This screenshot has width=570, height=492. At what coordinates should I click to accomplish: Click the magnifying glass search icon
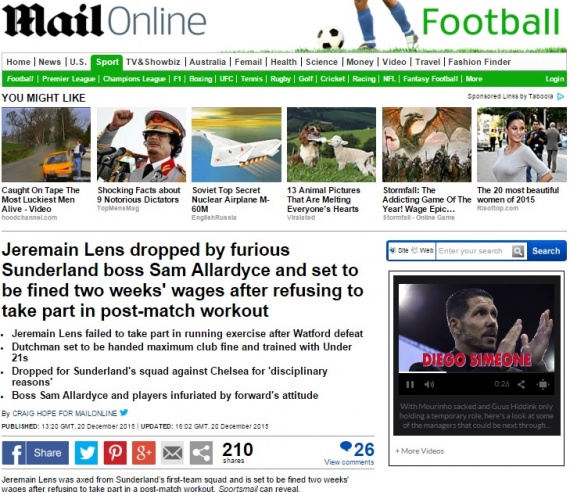pos(518,251)
